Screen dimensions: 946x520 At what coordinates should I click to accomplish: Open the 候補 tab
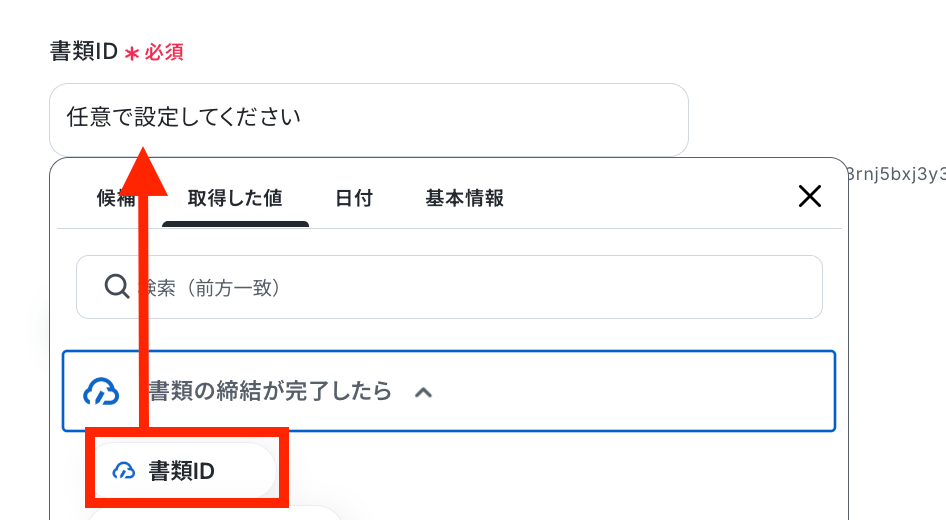click(x=116, y=198)
